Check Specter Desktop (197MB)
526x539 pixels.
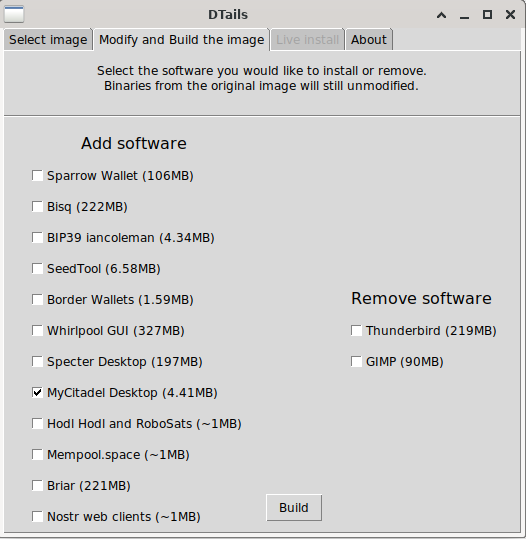pyautogui.click(x=37, y=362)
